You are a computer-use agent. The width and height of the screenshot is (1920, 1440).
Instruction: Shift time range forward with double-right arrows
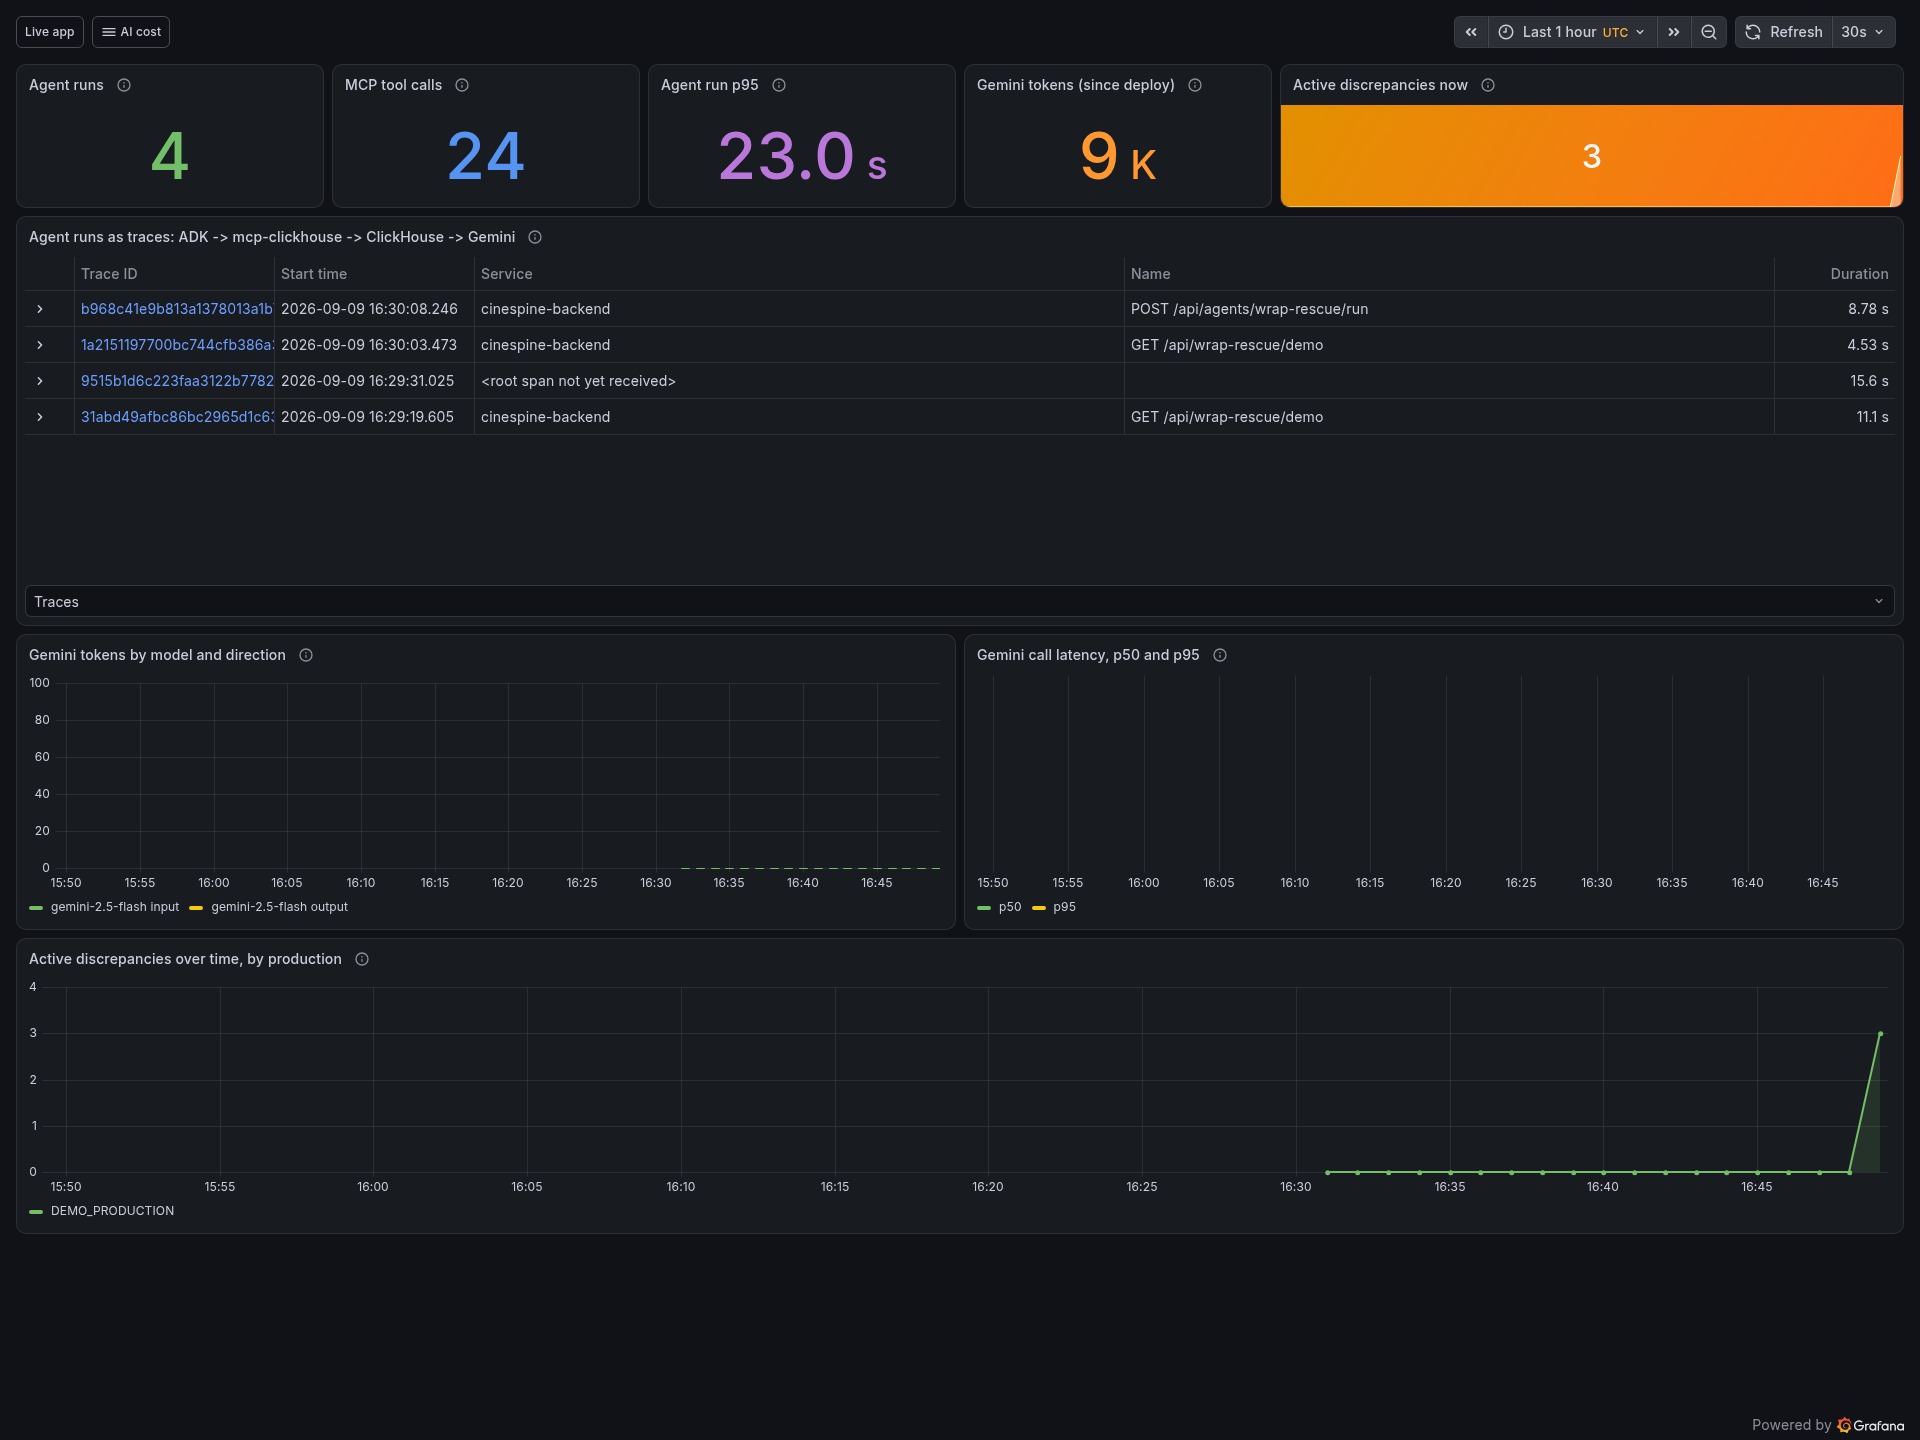click(x=1674, y=32)
